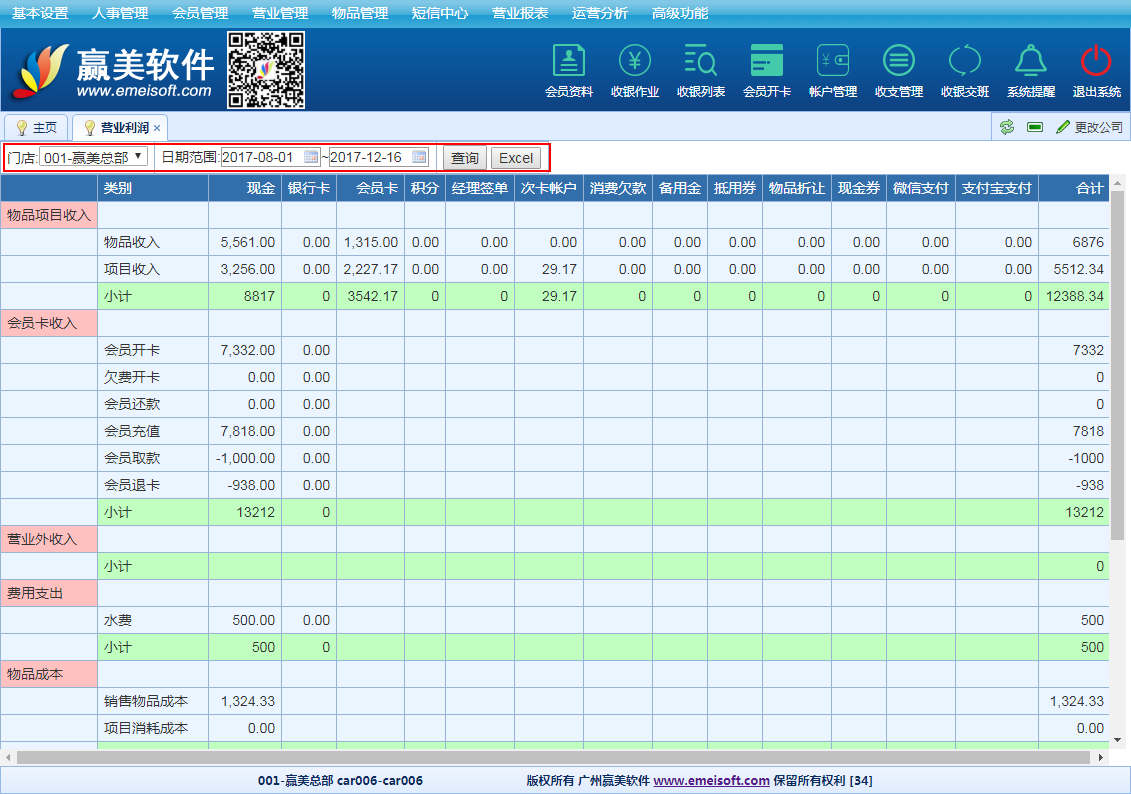Image resolution: width=1131 pixels, height=794 pixels.
Task: Open the 收银交班 shift handover icon
Action: (964, 62)
